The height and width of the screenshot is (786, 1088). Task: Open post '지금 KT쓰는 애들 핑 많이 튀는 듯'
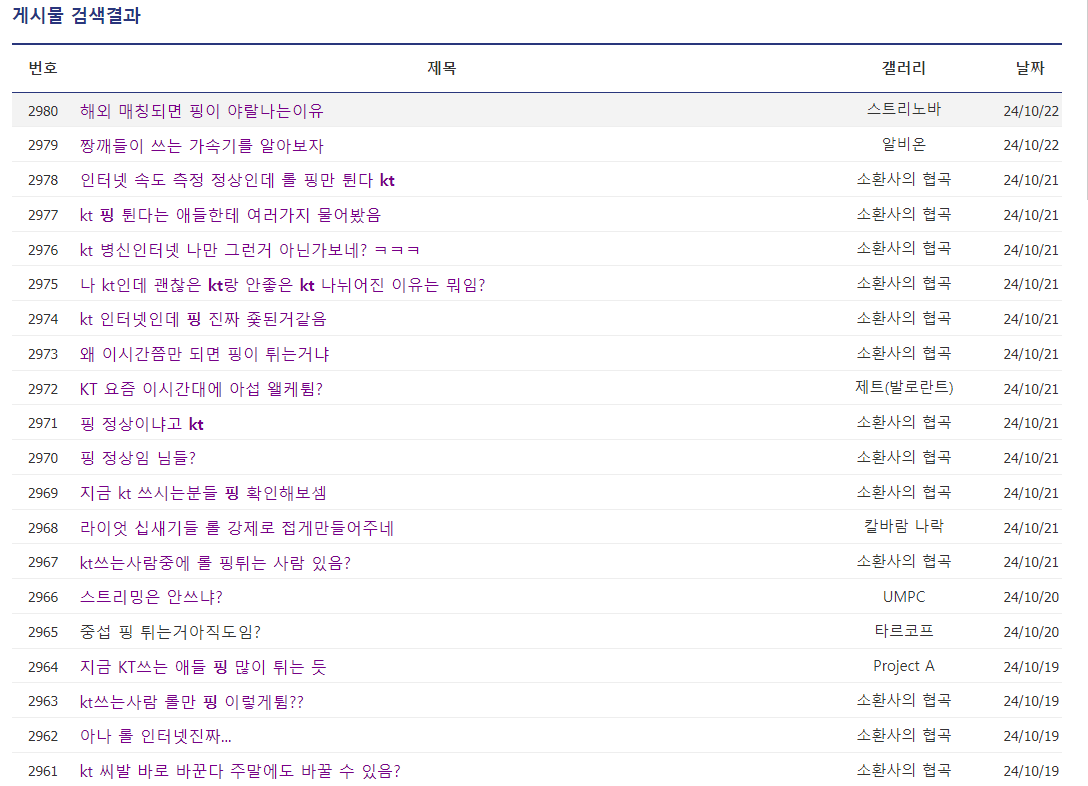(203, 667)
